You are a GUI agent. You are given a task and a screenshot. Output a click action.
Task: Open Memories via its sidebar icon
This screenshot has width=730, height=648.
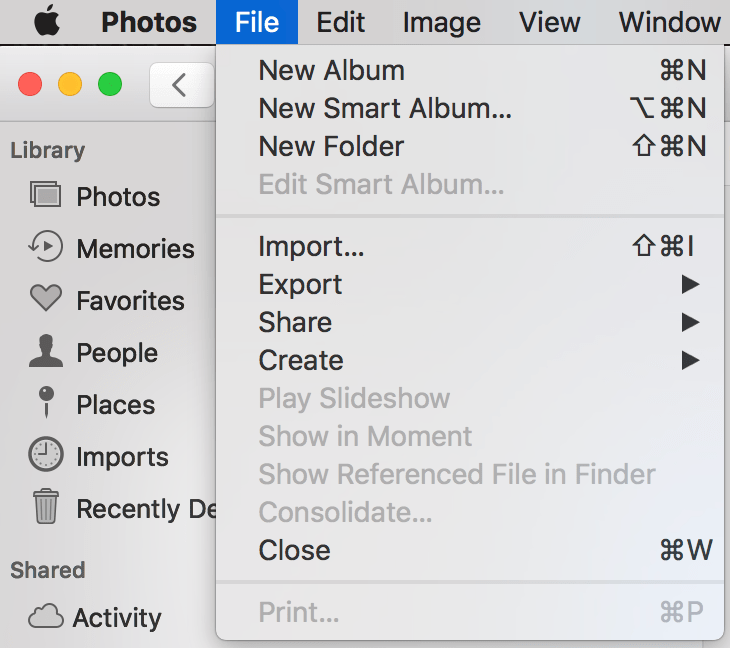coord(46,247)
